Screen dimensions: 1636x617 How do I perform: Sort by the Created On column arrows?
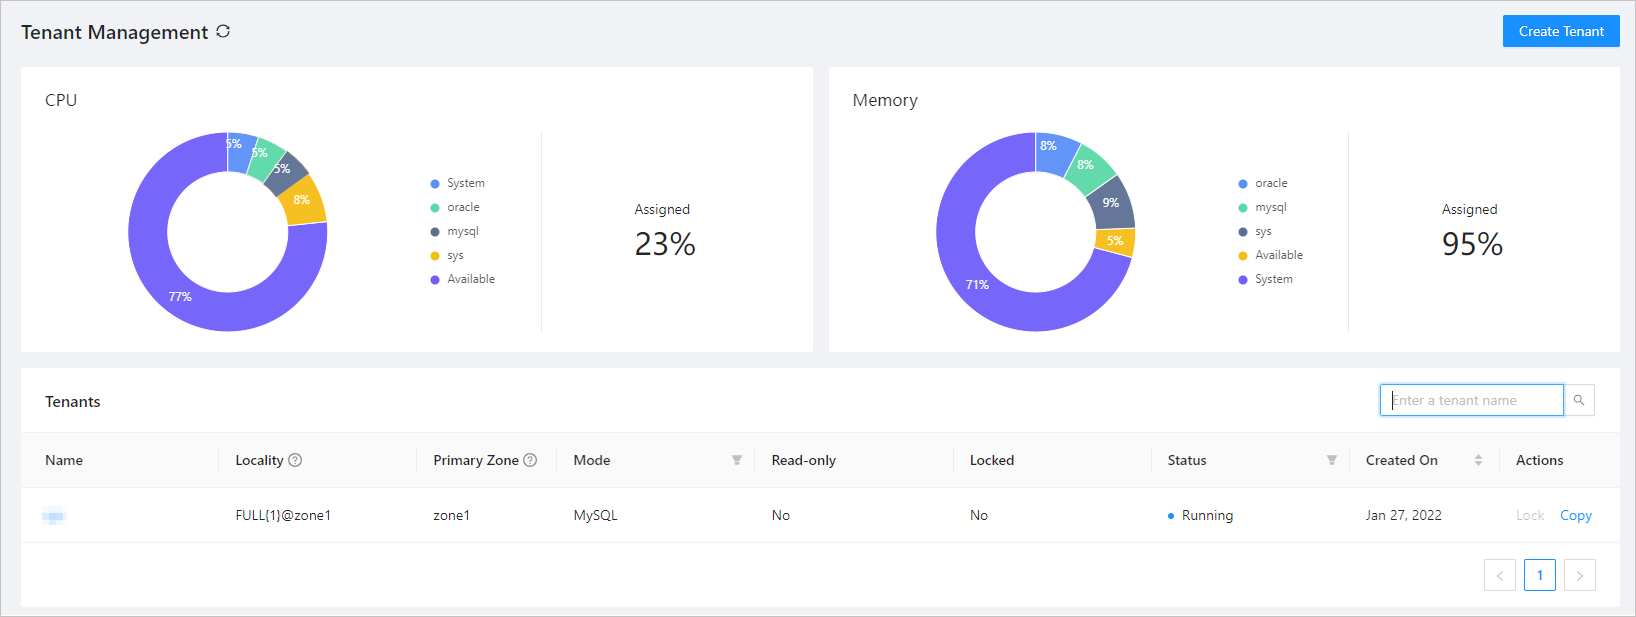pos(1478,460)
